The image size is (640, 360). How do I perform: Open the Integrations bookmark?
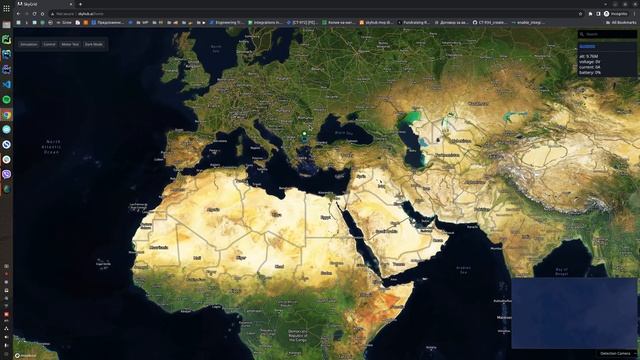[x=264, y=22]
